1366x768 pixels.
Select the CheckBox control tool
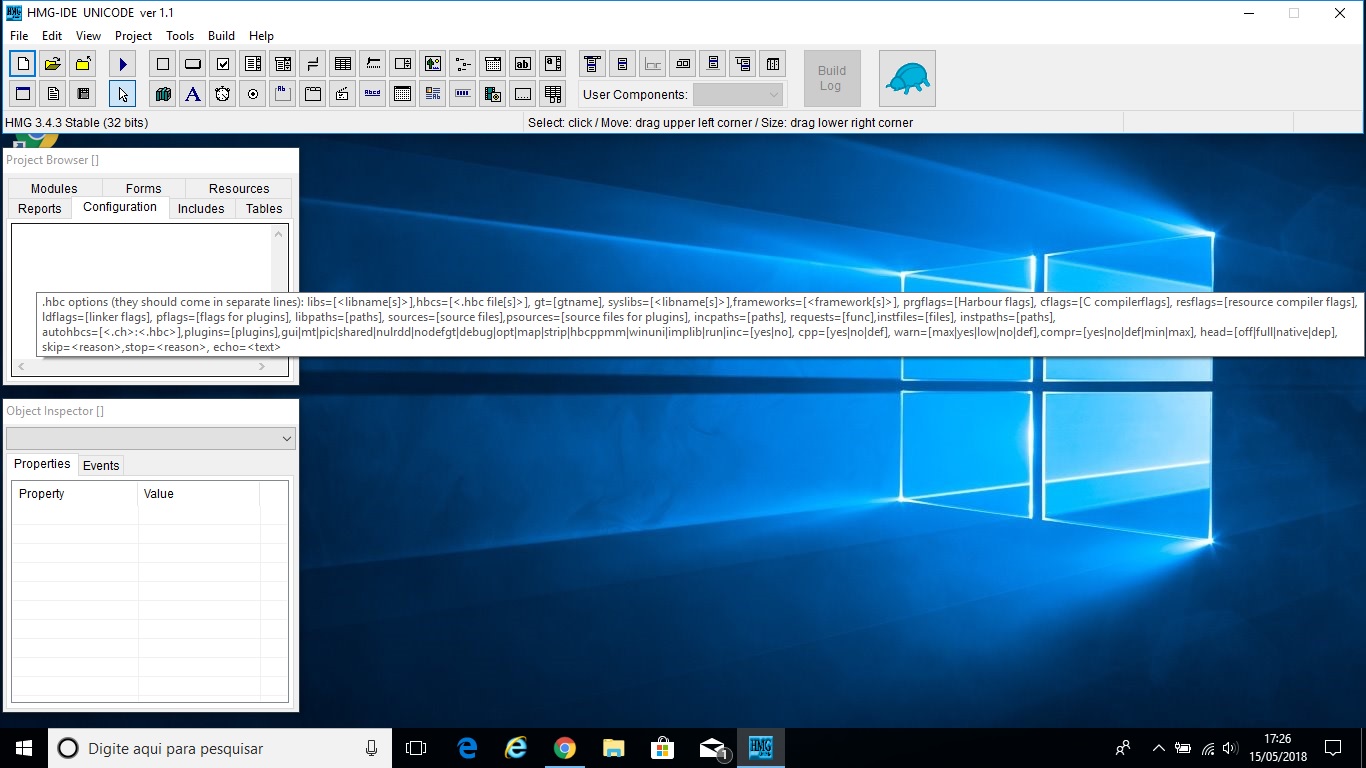223,64
